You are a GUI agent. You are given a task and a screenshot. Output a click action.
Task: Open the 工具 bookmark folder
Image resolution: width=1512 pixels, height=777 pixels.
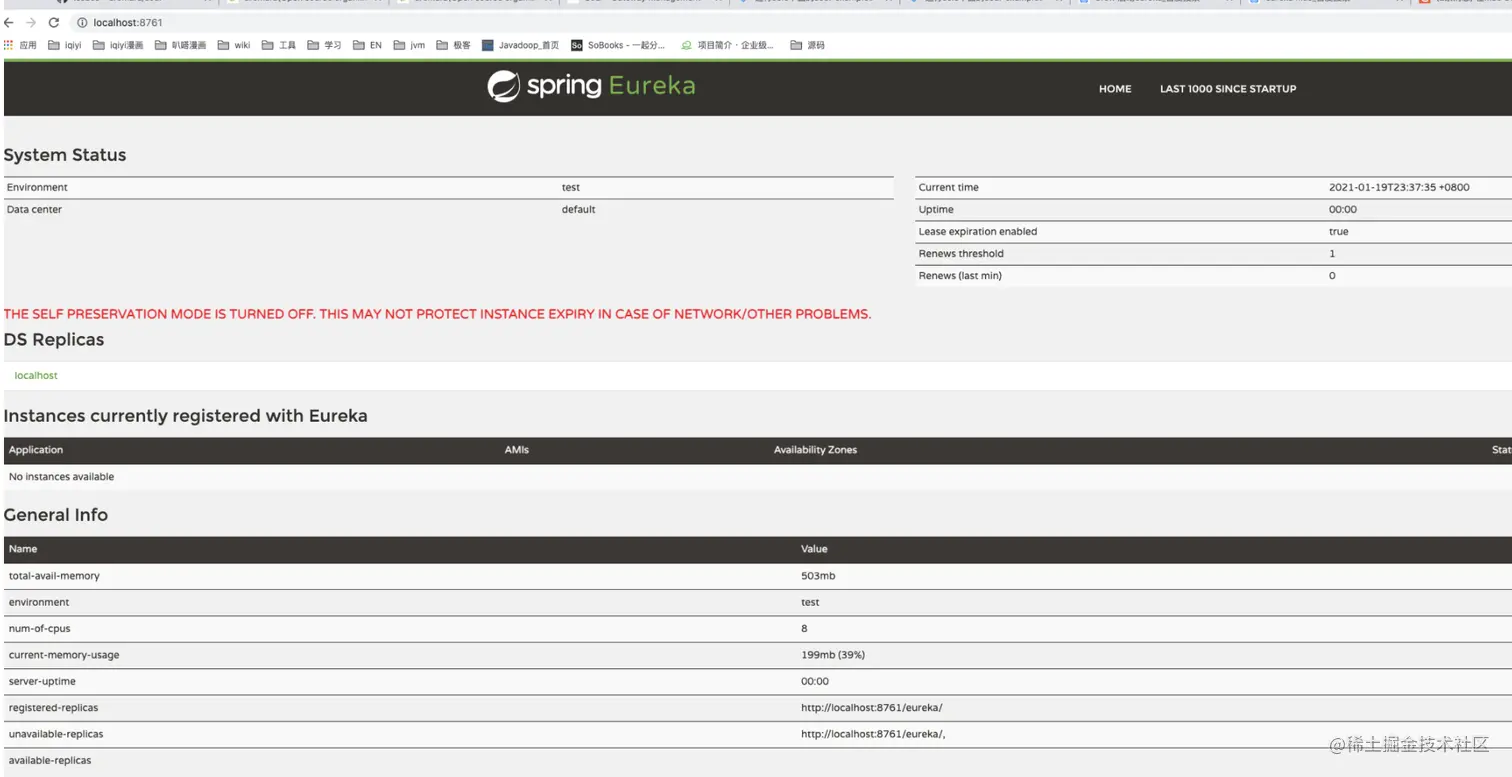(x=279, y=45)
